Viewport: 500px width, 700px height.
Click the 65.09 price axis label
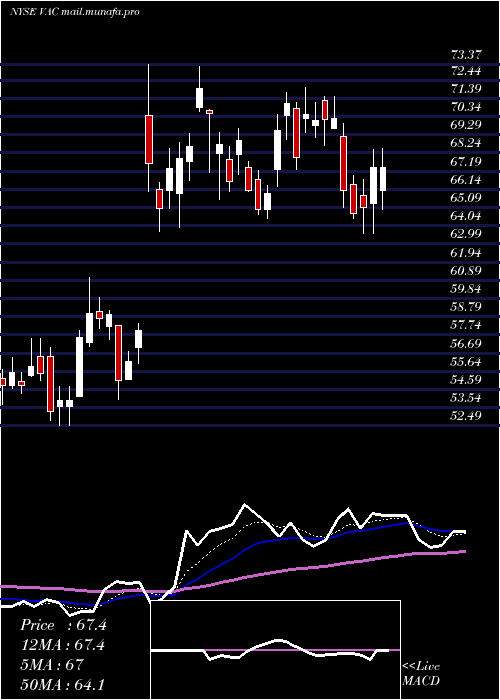point(467,198)
